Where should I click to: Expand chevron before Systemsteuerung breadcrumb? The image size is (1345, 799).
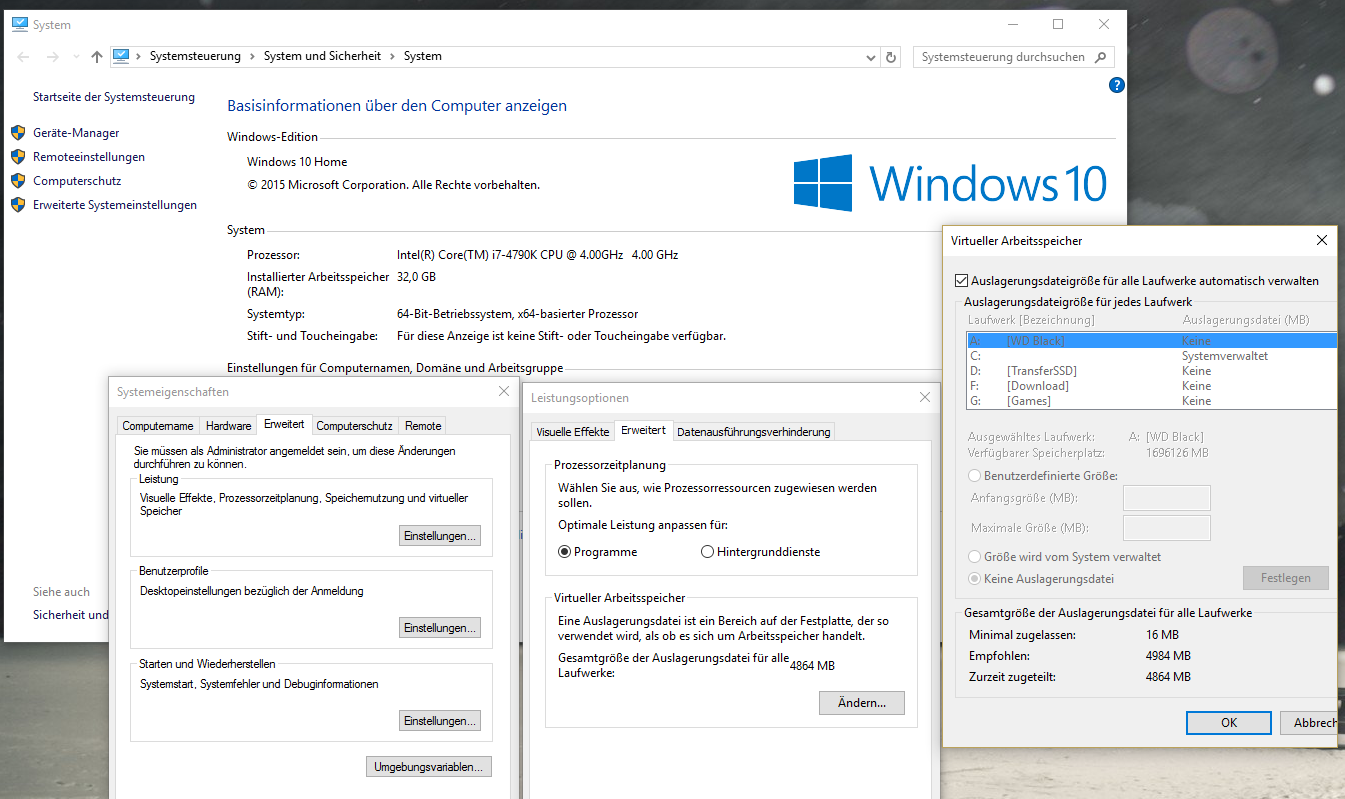tap(138, 57)
